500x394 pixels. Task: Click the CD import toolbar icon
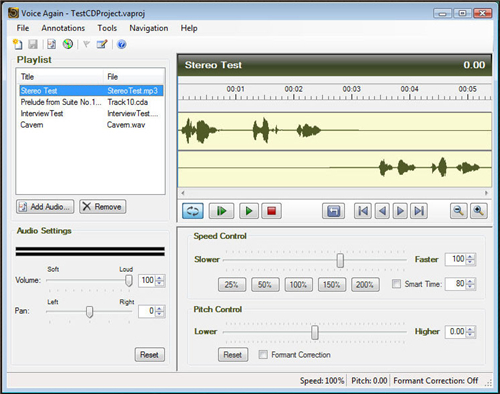coord(68,44)
